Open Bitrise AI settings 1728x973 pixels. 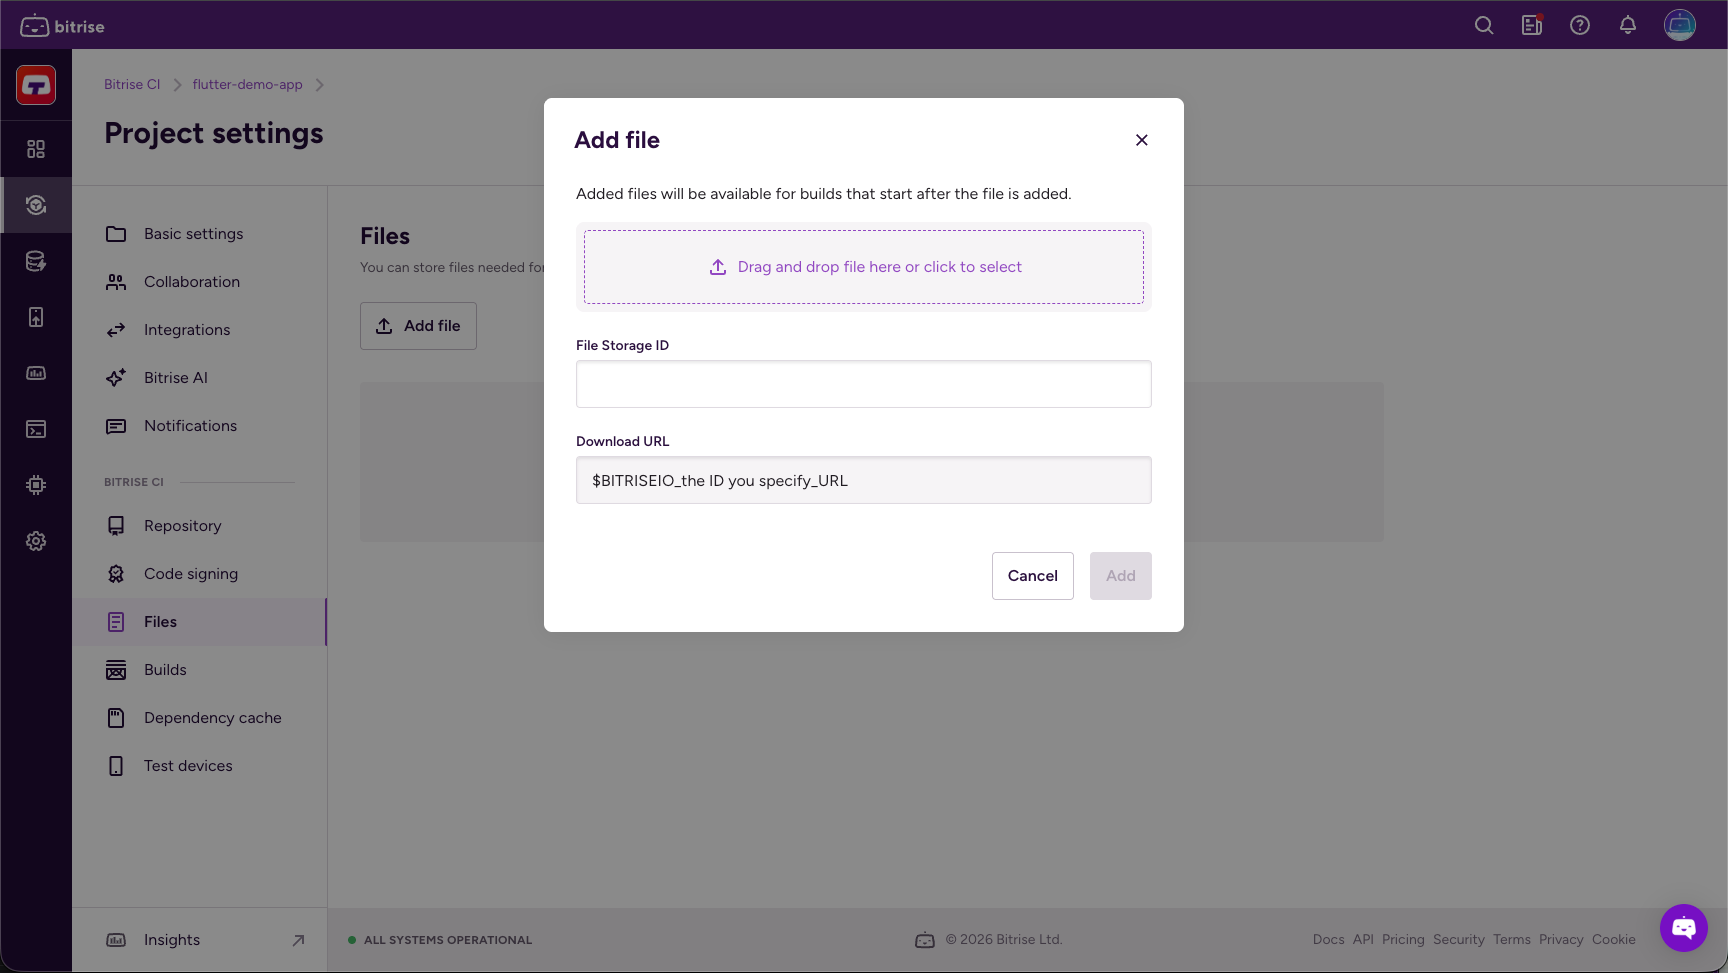[x=200, y=378]
